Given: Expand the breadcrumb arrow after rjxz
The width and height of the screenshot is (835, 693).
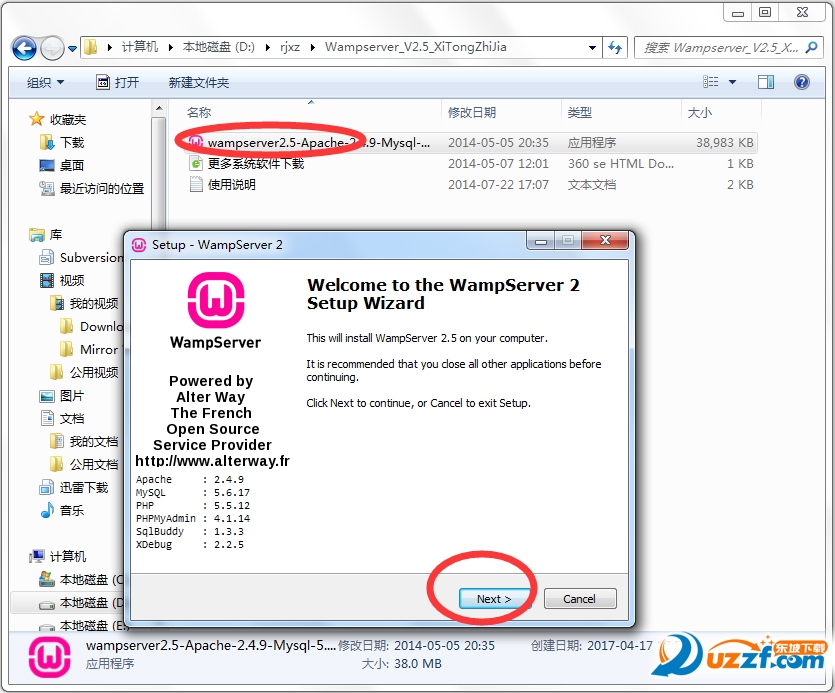Looking at the screenshot, I should pyautogui.click(x=313, y=47).
